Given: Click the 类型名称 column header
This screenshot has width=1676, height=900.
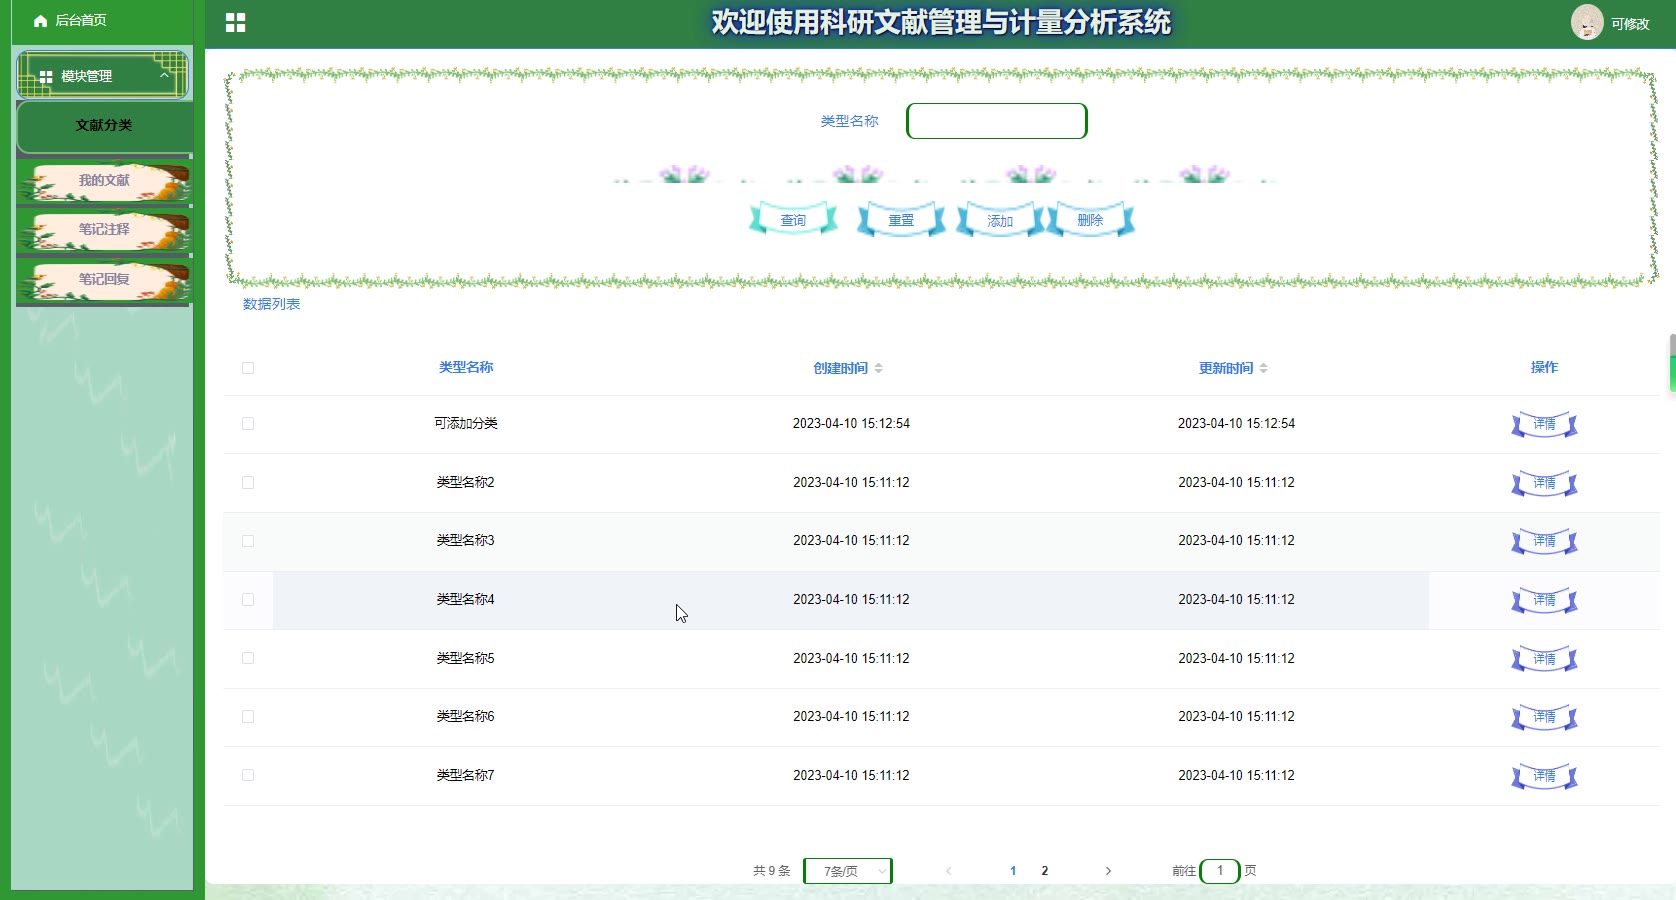Looking at the screenshot, I should coord(466,368).
